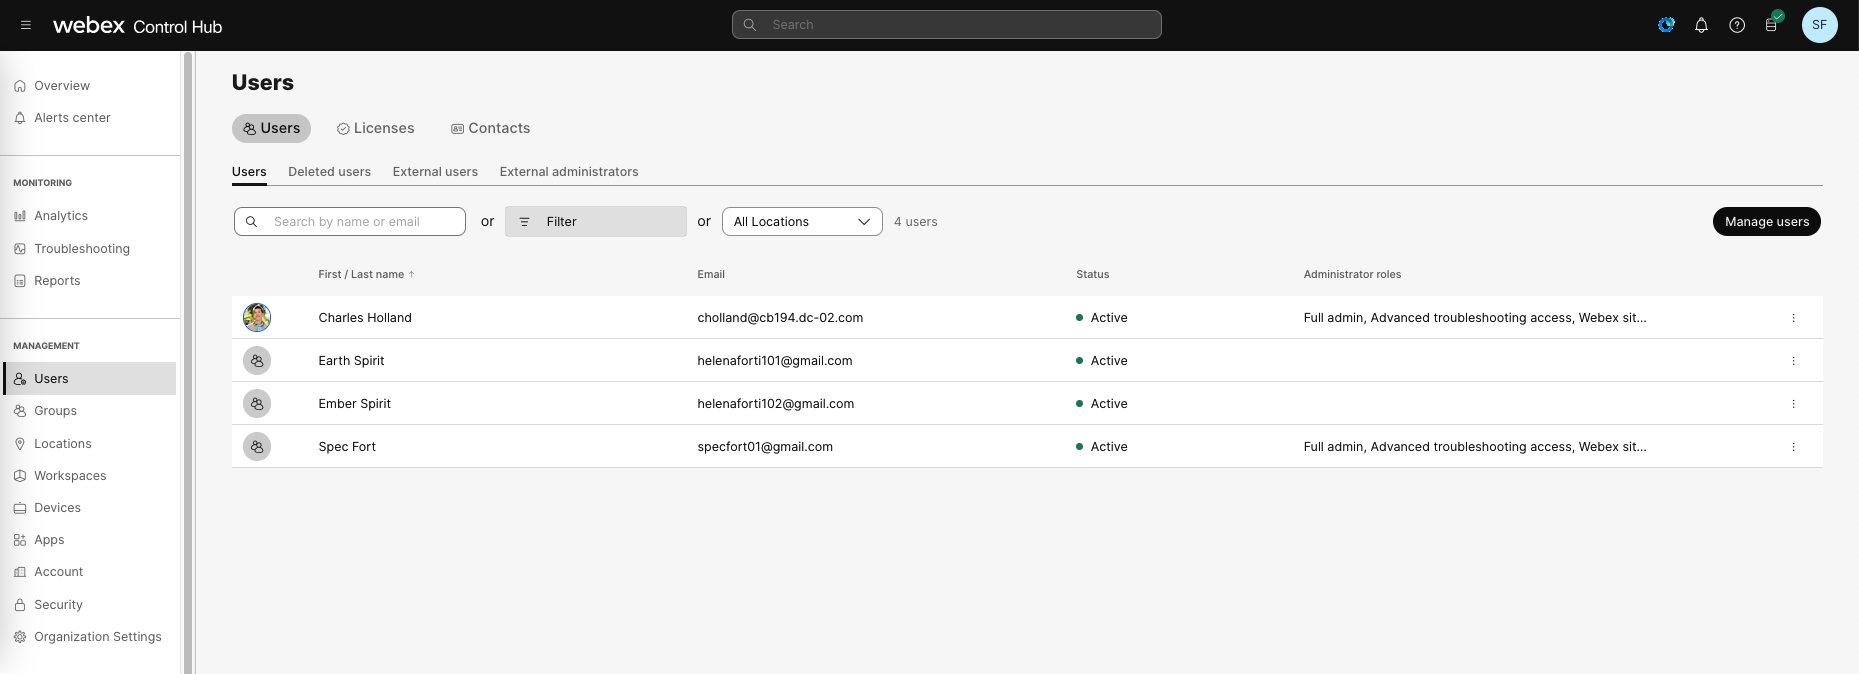
Task: Open the SF profile avatar
Action: pyautogui.click(x=1819, y=25)
